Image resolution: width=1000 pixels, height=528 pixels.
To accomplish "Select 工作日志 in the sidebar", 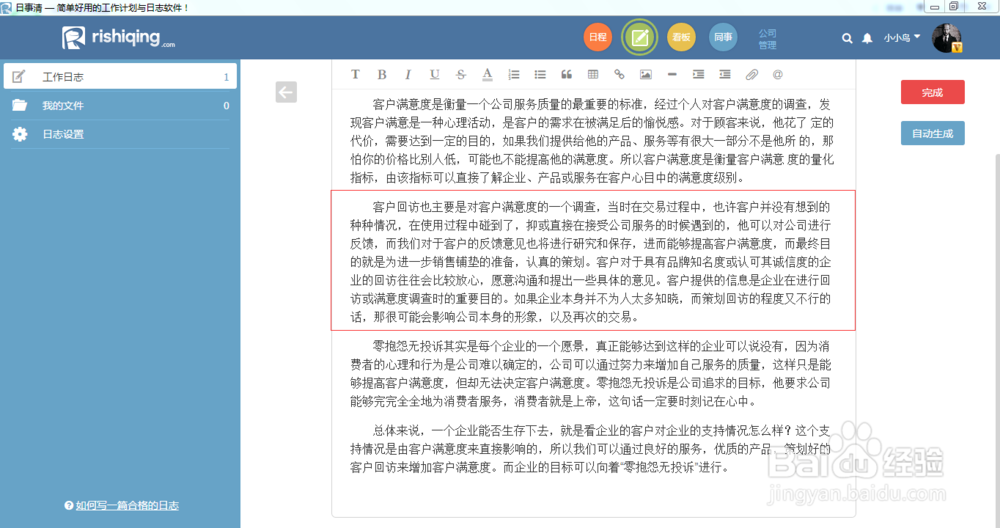I will tap(121, 77).
